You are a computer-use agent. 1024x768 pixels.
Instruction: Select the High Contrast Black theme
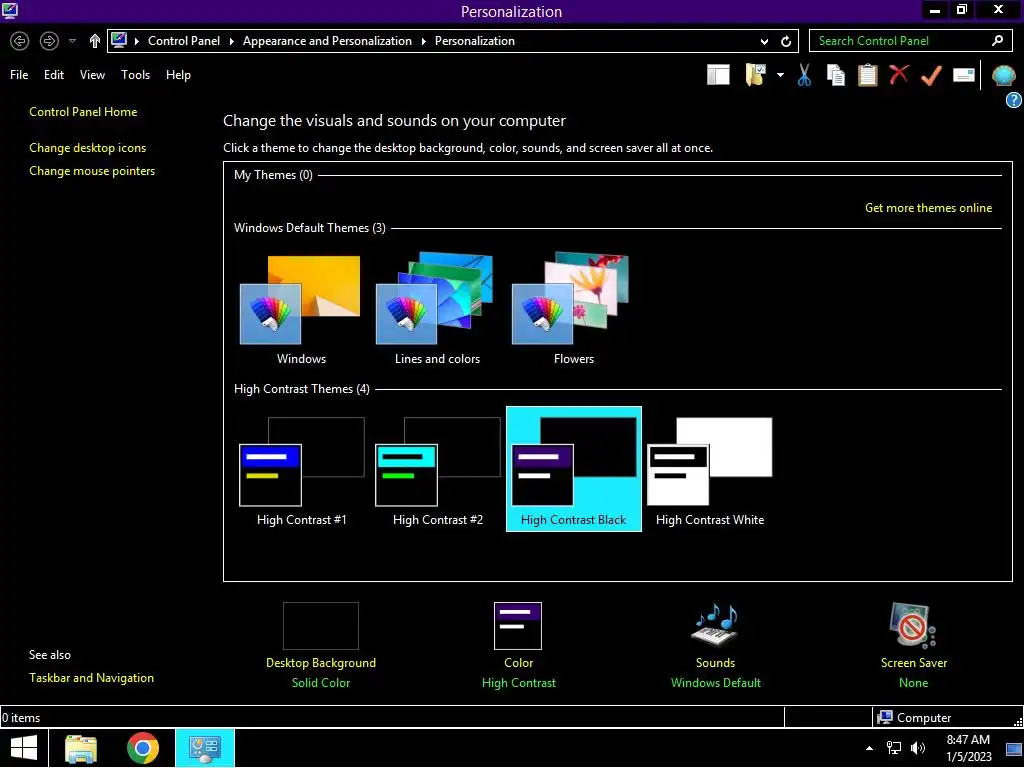(573, 470)
